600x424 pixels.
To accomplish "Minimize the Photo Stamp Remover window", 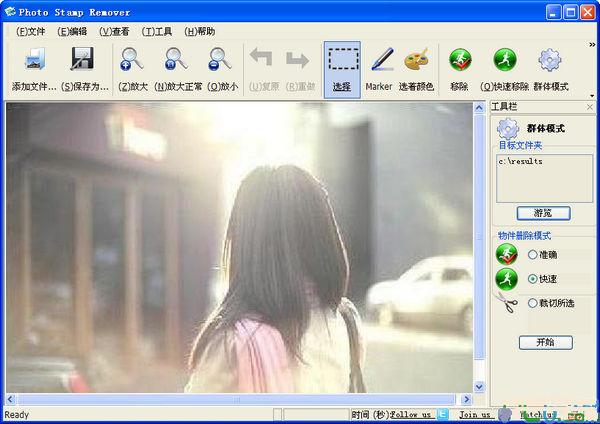I will tap(553, 12).
